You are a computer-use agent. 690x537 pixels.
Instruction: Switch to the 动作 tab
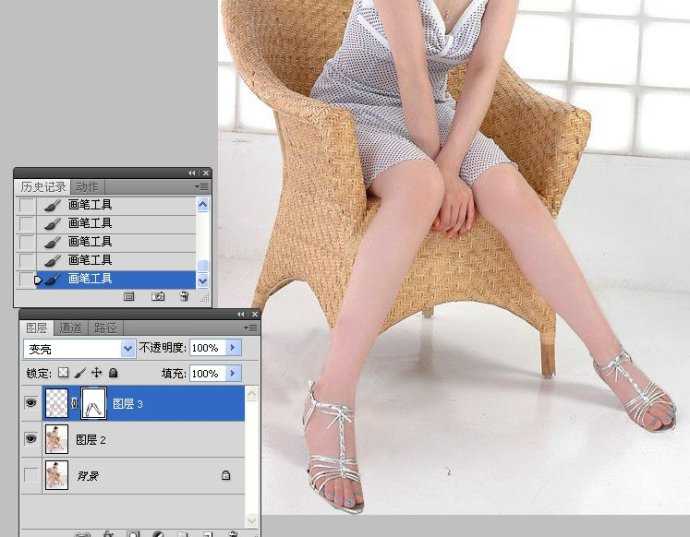(x=87, y=187)
